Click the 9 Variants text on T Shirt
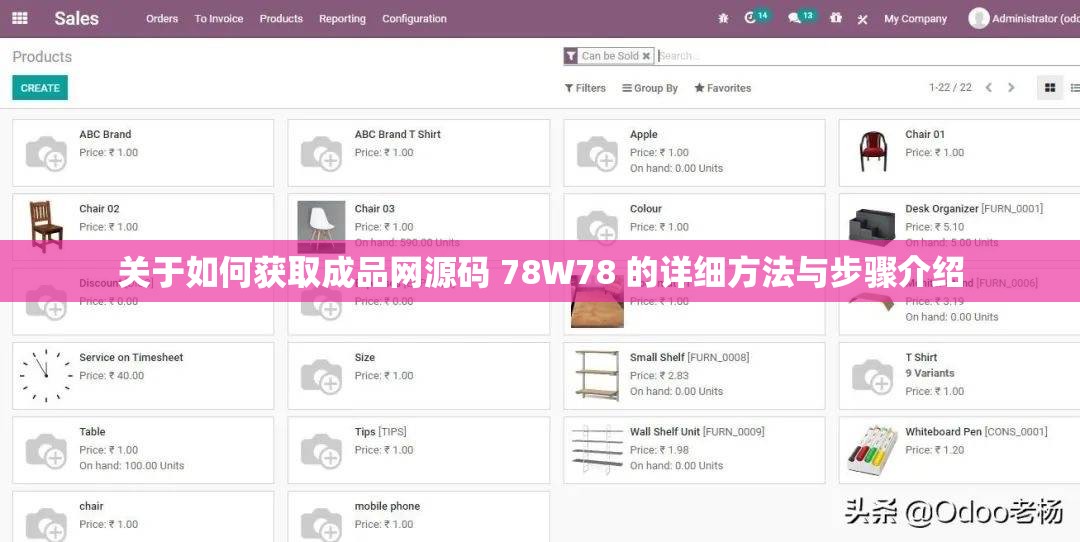1080x542 pixels. [929, 373]
